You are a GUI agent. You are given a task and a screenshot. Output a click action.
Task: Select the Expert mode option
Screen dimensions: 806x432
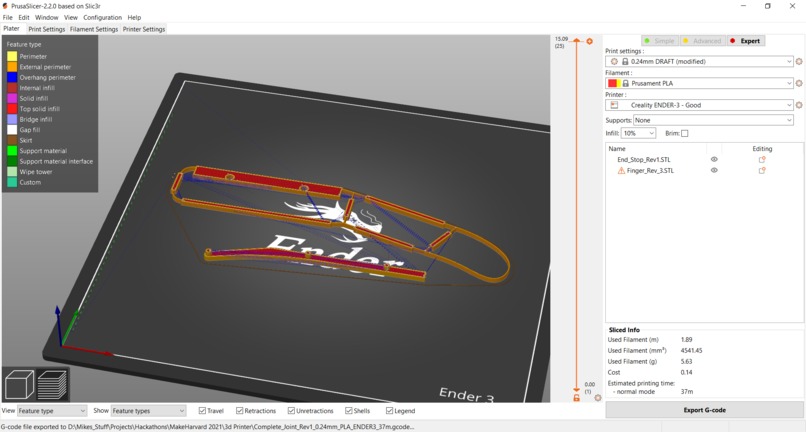click(746, 41)
